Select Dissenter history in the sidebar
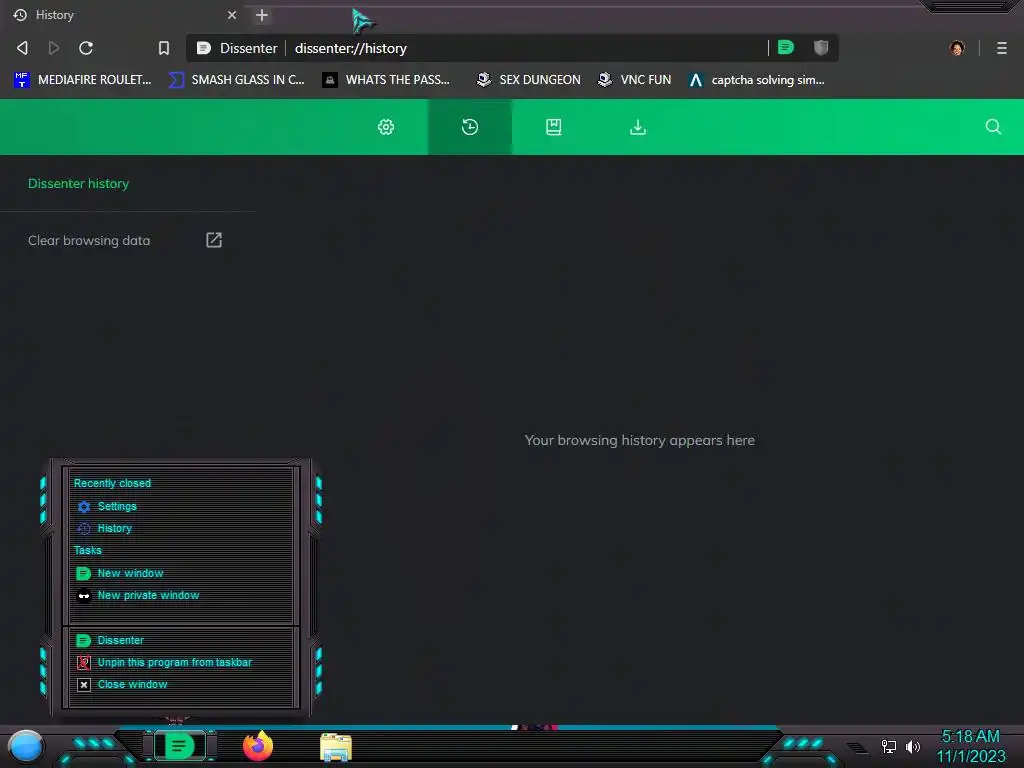The image size is (1024, 768). click(x=78, y=184)
